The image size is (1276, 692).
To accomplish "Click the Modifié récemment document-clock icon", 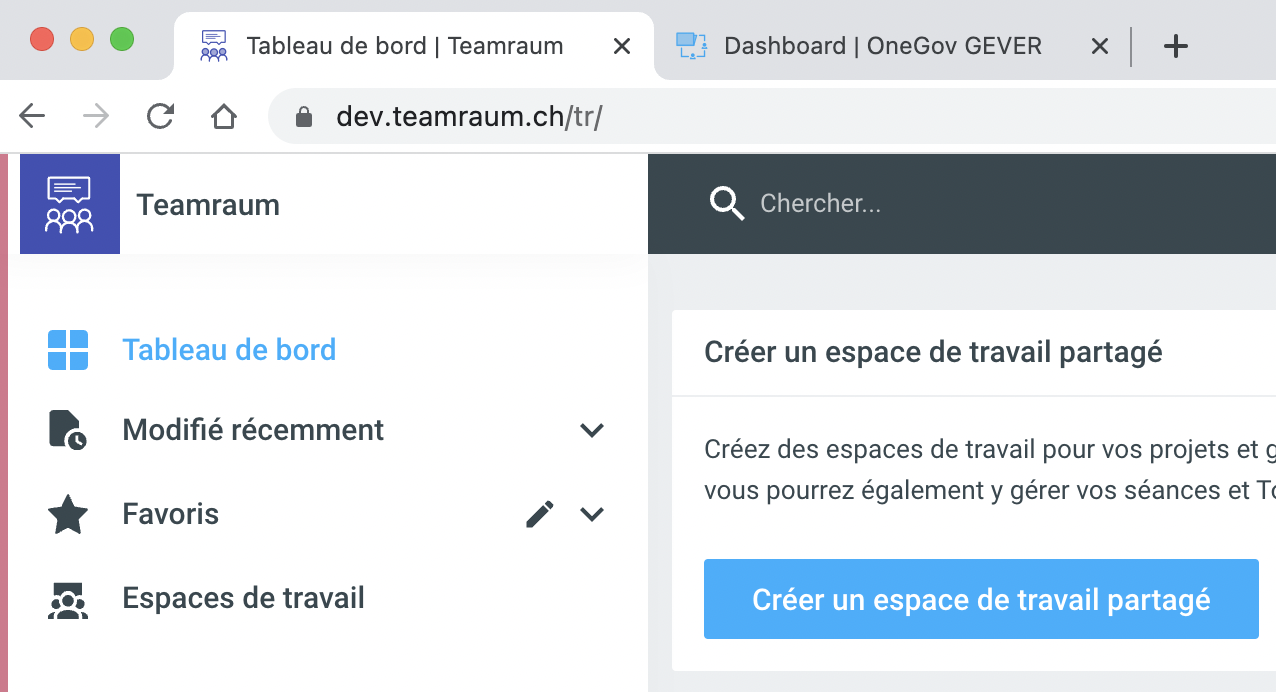I will [68, 430].
